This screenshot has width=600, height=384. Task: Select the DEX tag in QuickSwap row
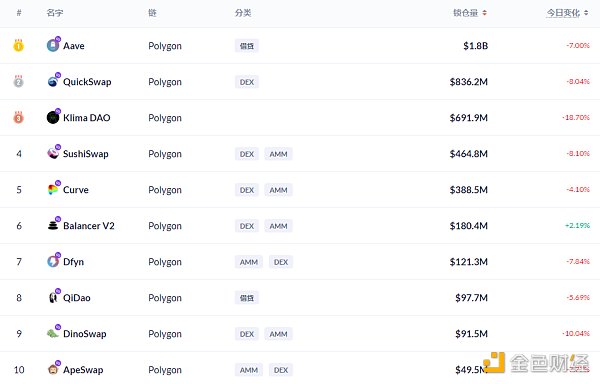247,82
